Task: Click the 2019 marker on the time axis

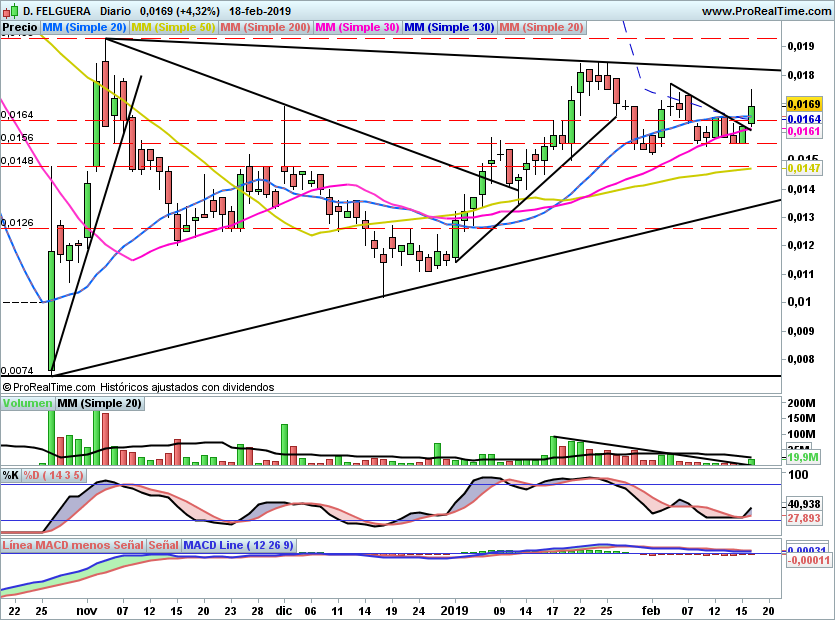Action: 455,610
